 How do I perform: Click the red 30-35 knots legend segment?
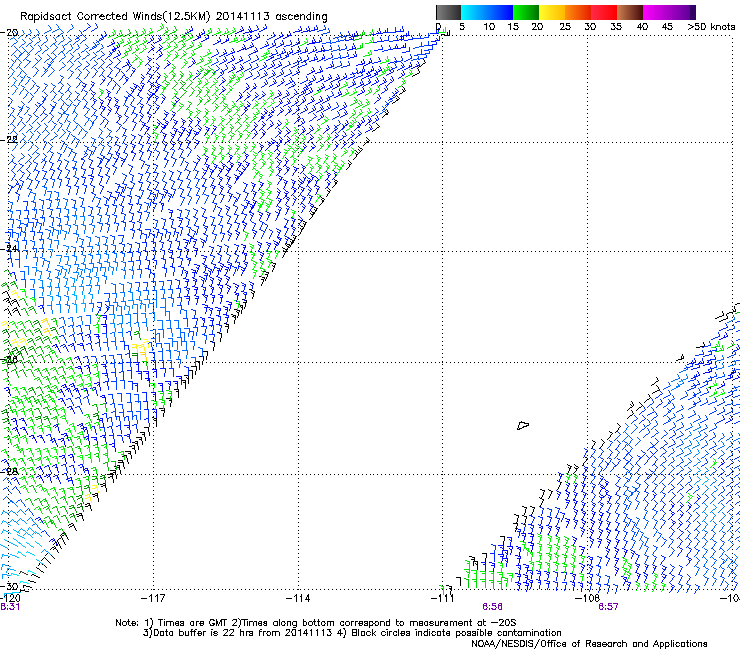click(x=604, y=12)
